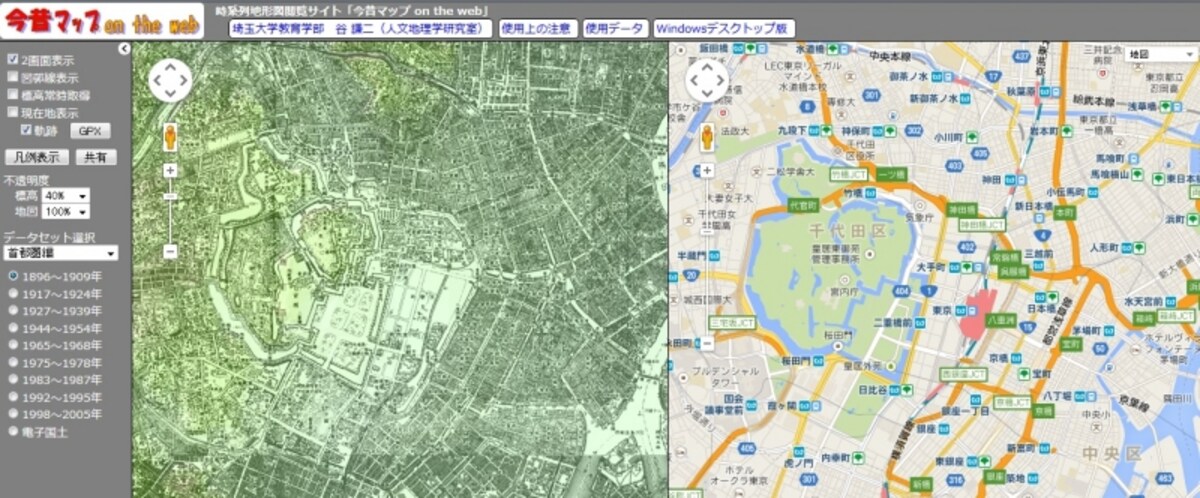Zoom in on the old map with the plus icon
The height and width of the screenshot is (498, 1200).
170,171
